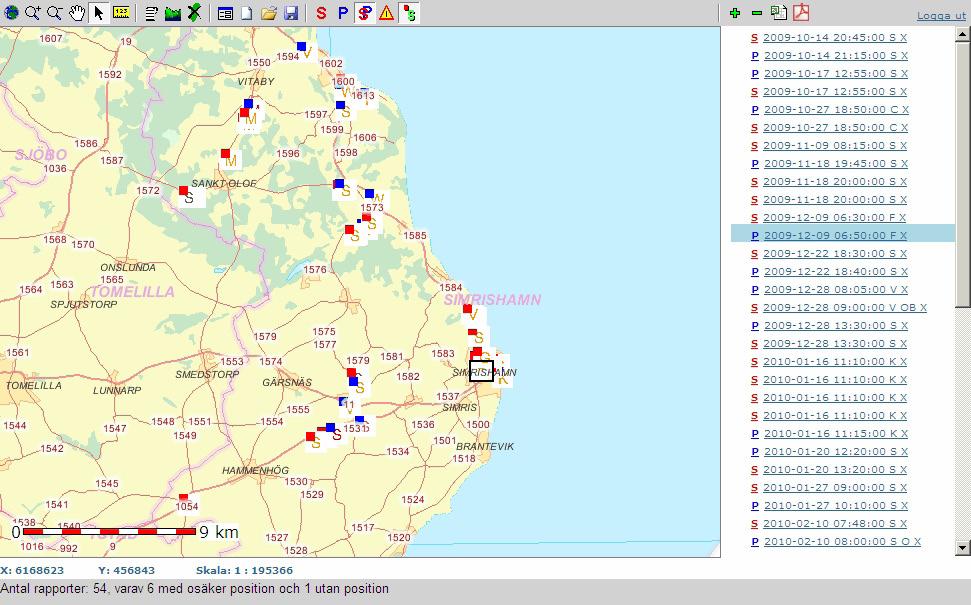Screen dimensions: 971x605
Task: Click the green minus icon
Action: click(x=757, y=12)
